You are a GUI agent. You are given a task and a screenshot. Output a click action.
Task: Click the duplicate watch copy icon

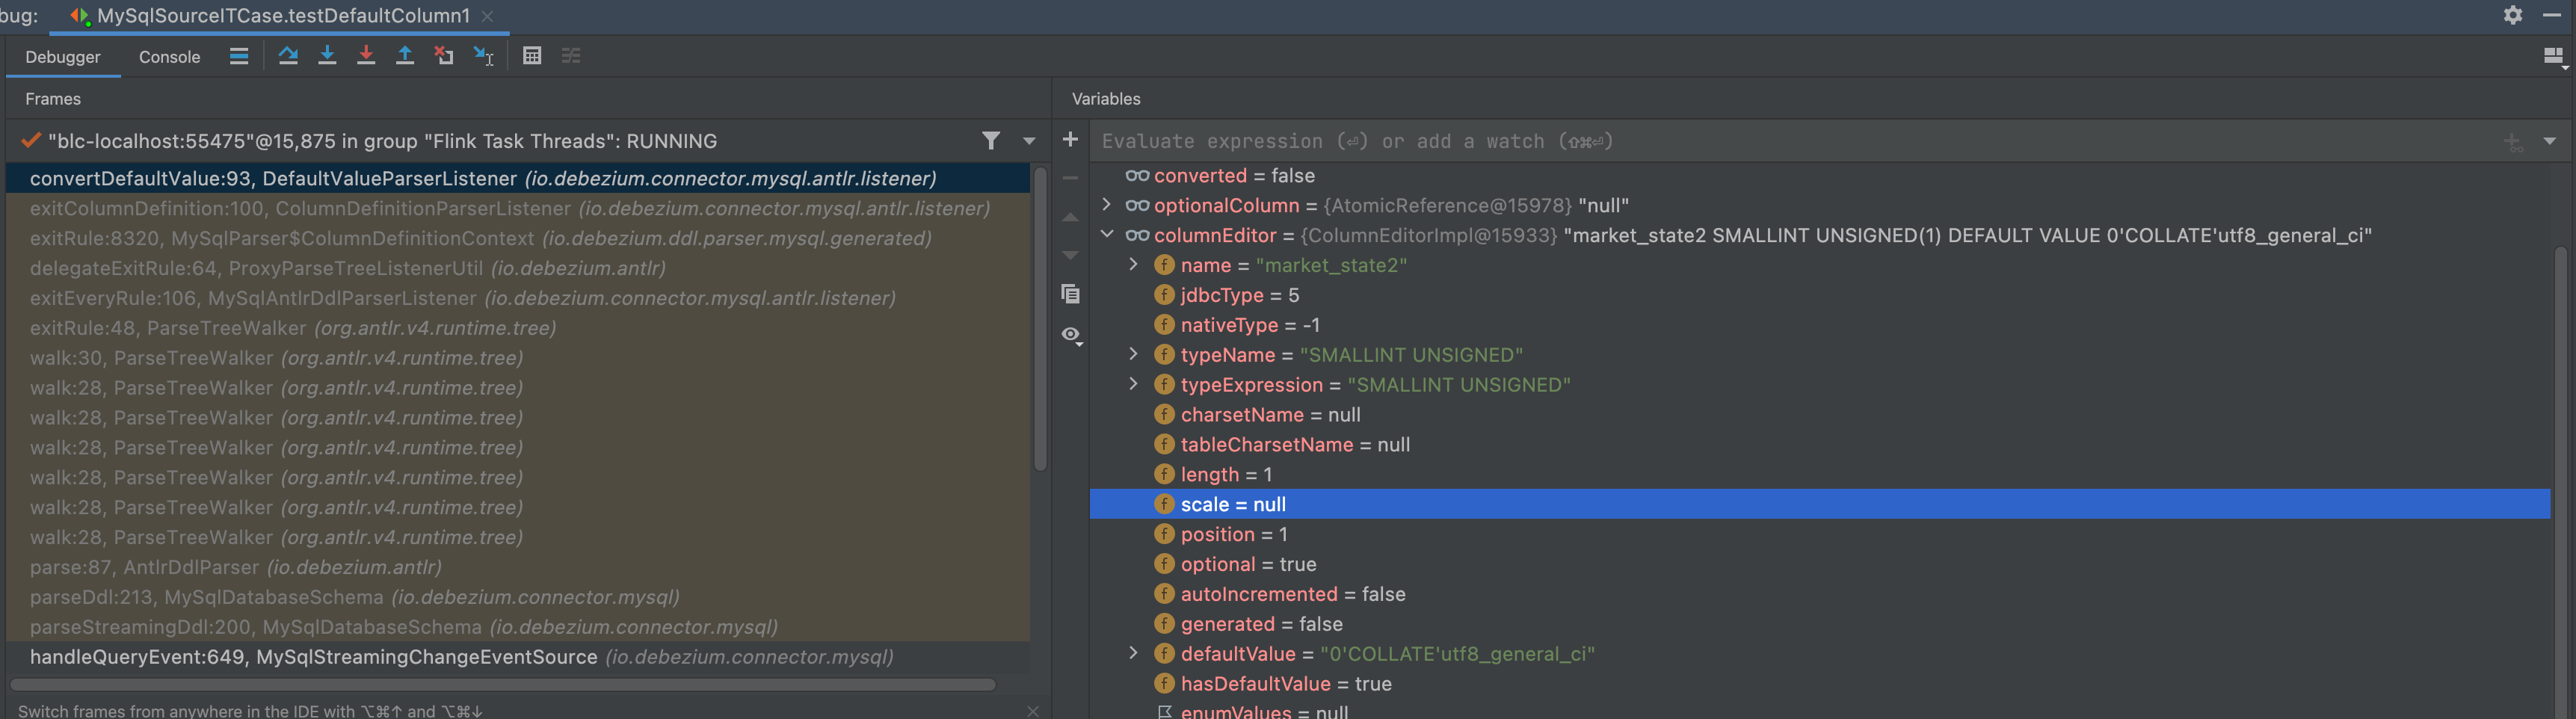1070,294
